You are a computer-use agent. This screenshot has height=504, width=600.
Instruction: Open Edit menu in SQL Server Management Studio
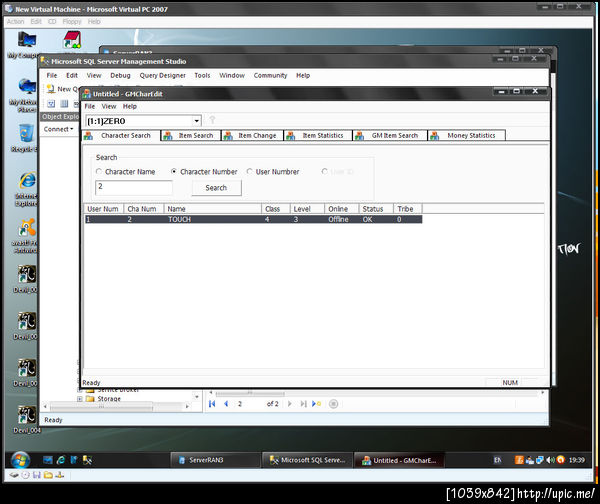point(72,75)
